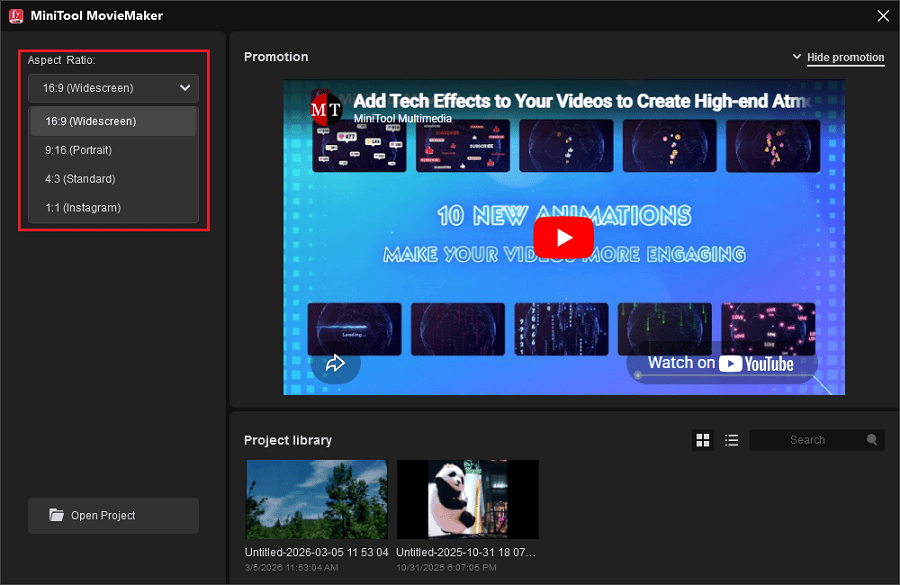Click the search magnifier icon
Viewport: 900px width, 585px height.
point(869,440)
